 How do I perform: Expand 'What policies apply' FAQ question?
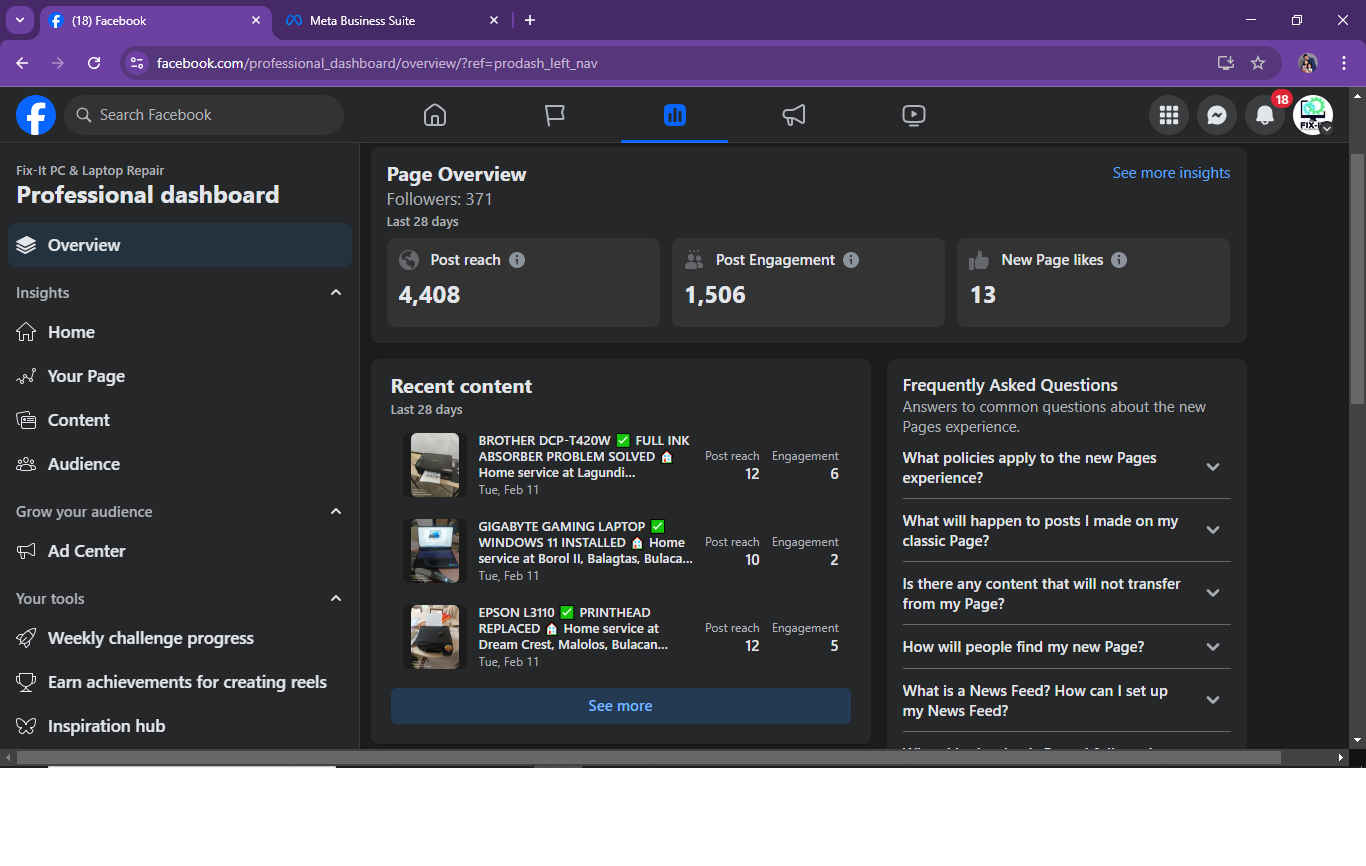pyautogui.click(x=1212, y=467)
